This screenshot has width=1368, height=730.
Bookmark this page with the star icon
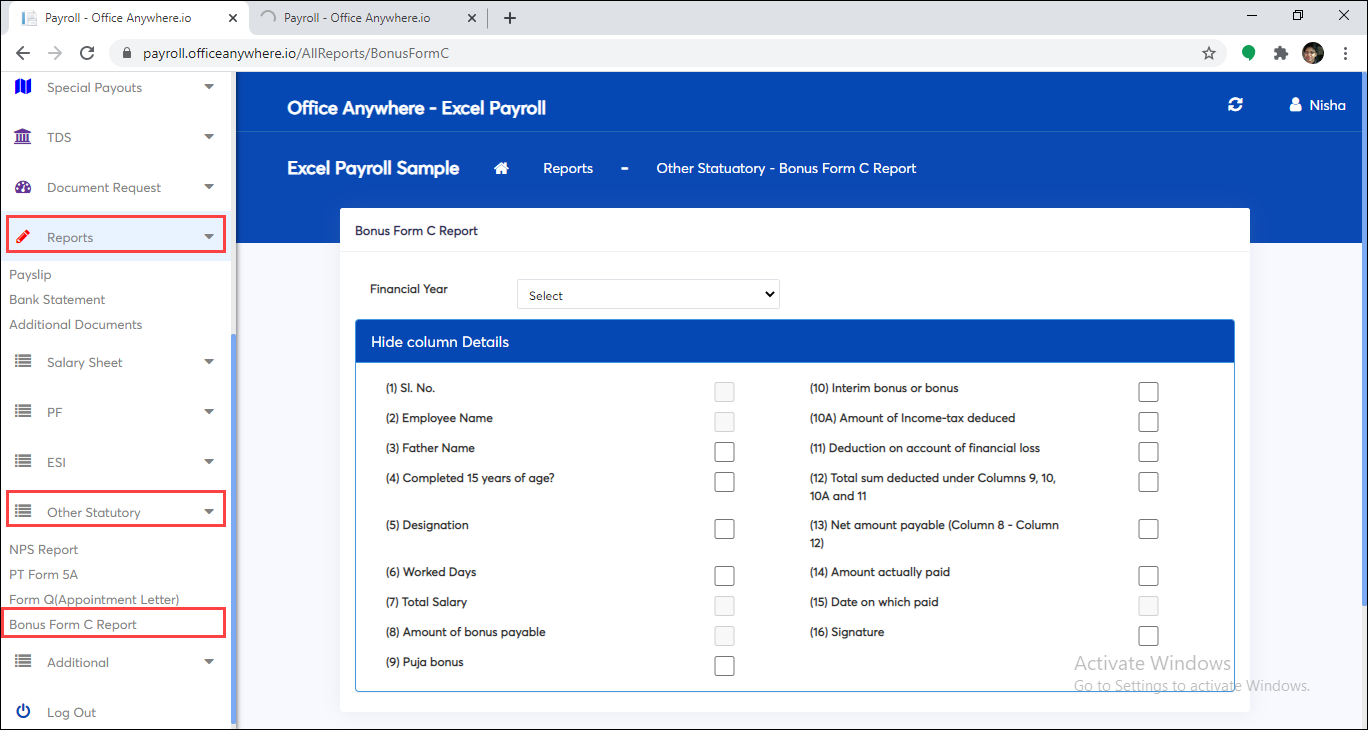(x=1209, y=53)
